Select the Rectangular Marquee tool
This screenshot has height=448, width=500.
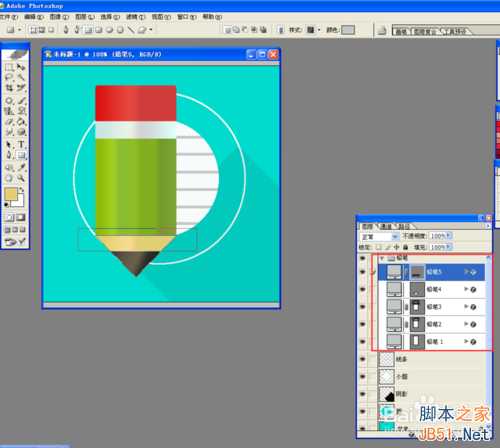pyautogui.click(x=9, y=68)
